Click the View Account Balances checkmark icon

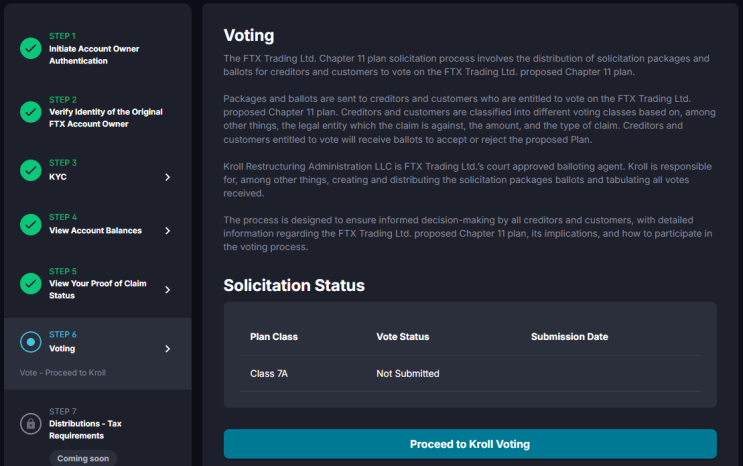(x=30, y=225)
